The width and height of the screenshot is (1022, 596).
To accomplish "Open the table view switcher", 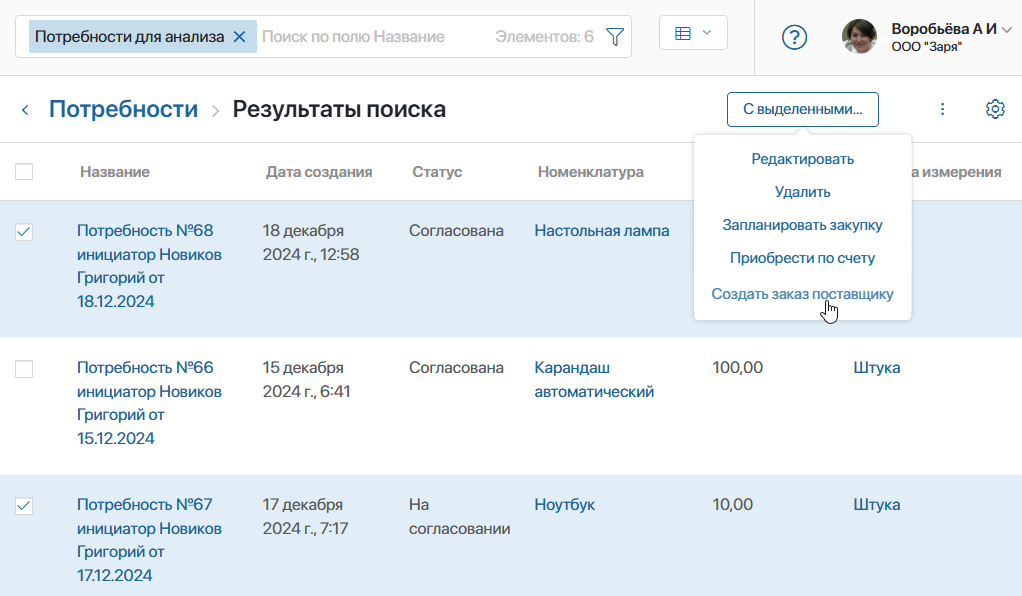I will 693,33.
